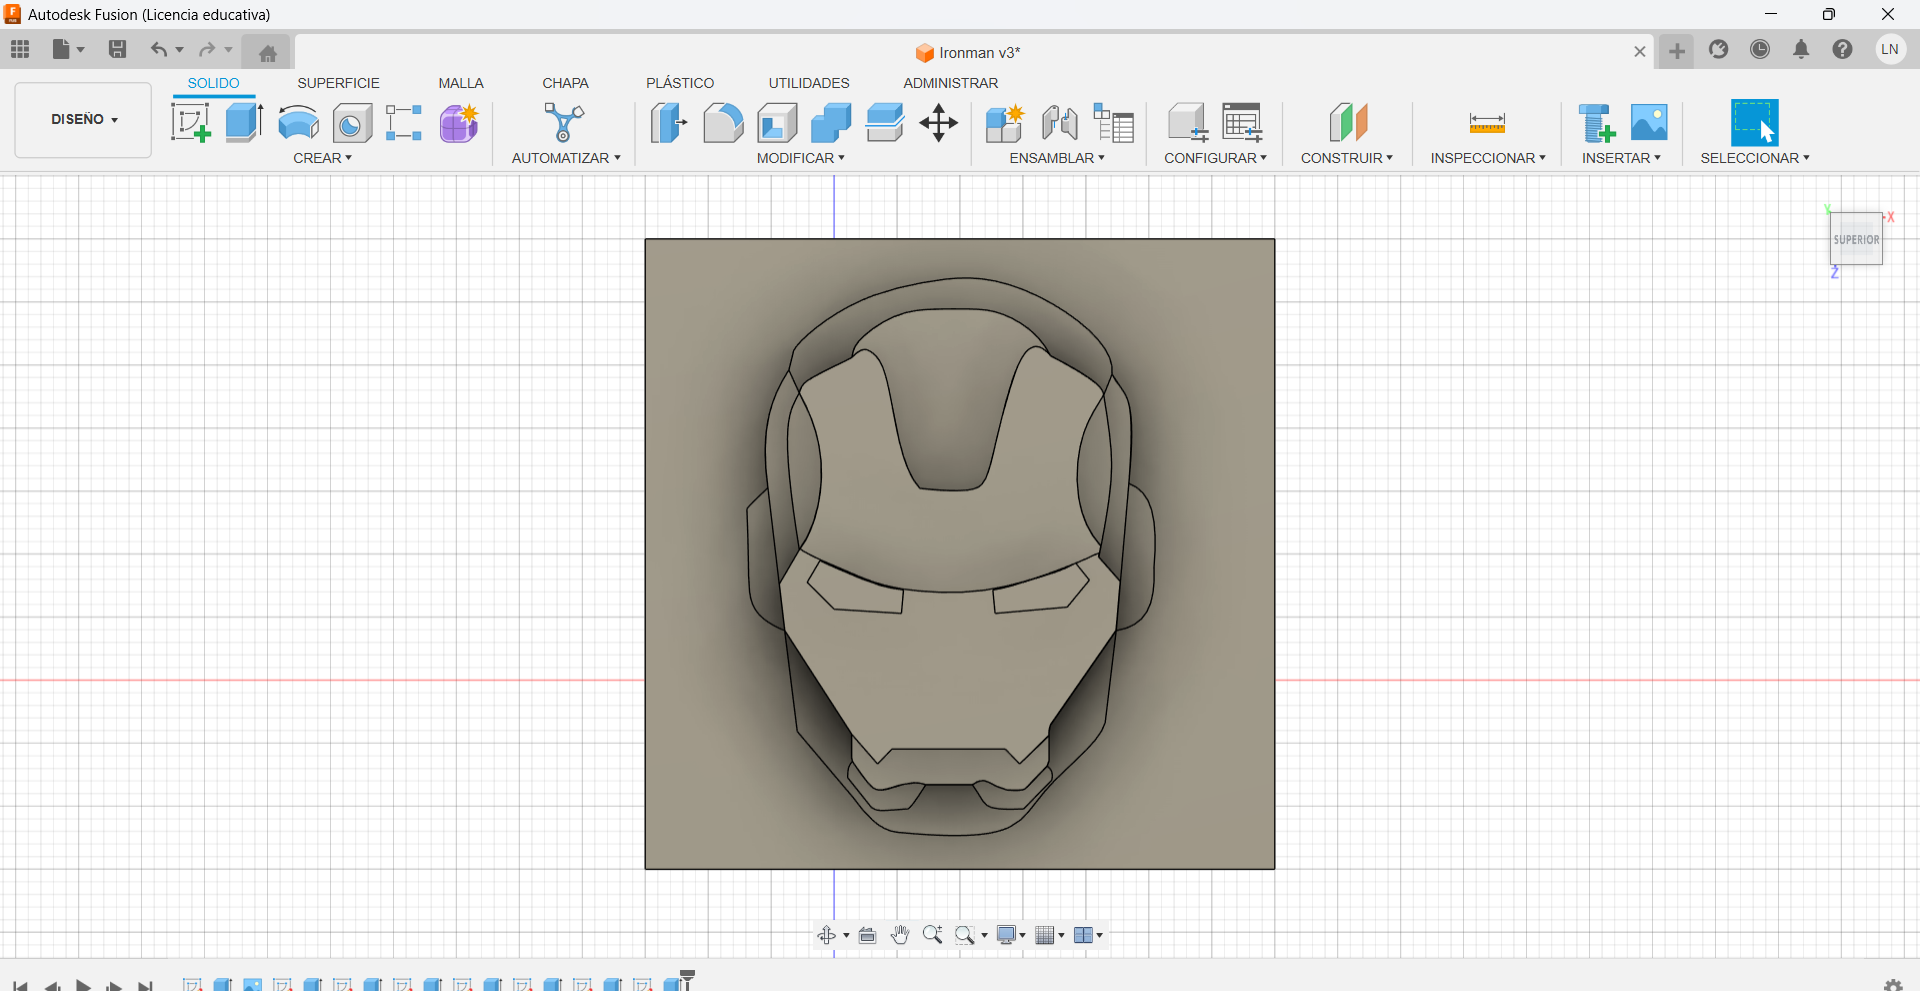1920x991 pixels.
Task: Open the purple Create Form tool
Action: coord(459,123)
